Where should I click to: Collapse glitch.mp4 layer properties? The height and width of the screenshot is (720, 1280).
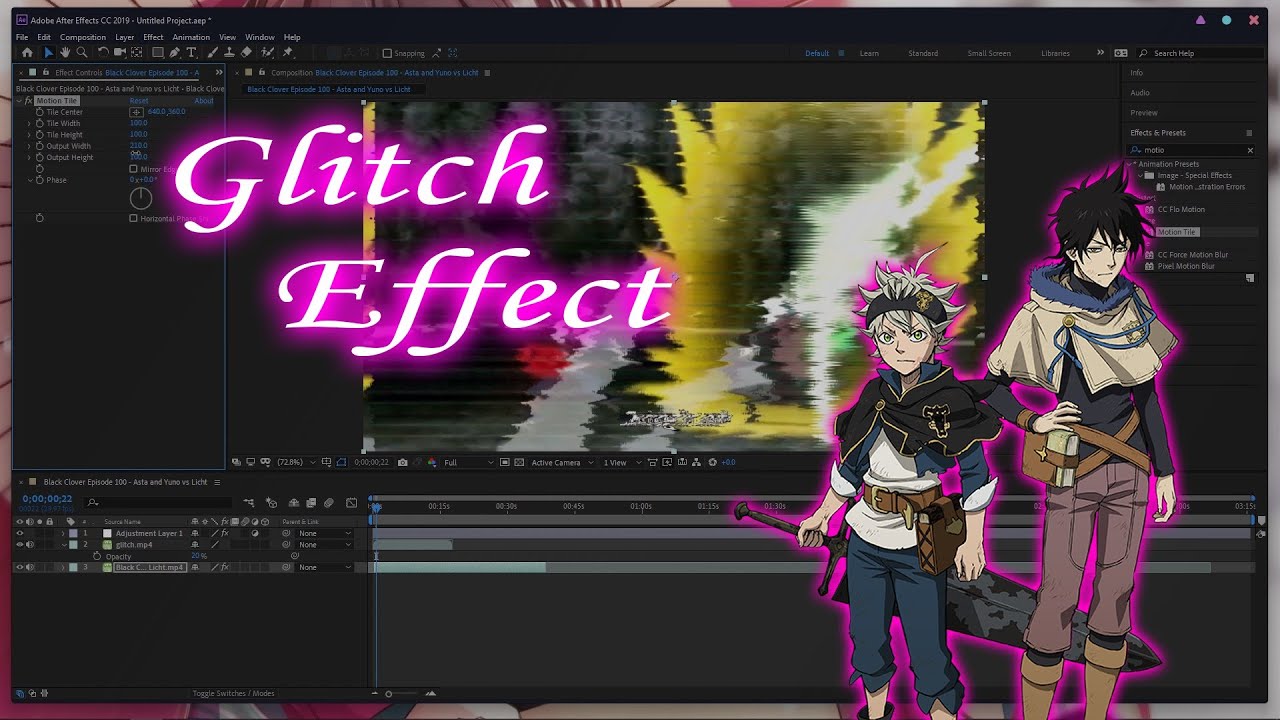point(63,545)
